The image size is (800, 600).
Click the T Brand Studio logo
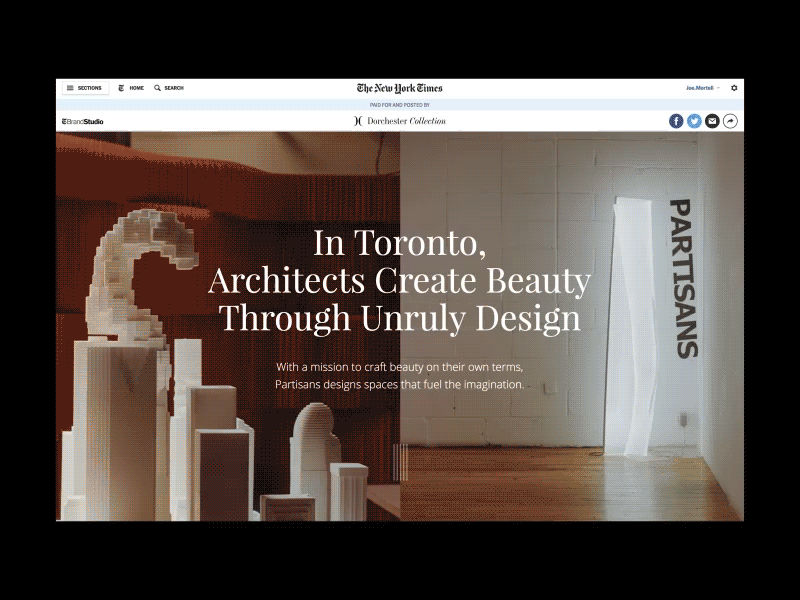(82, 121)
